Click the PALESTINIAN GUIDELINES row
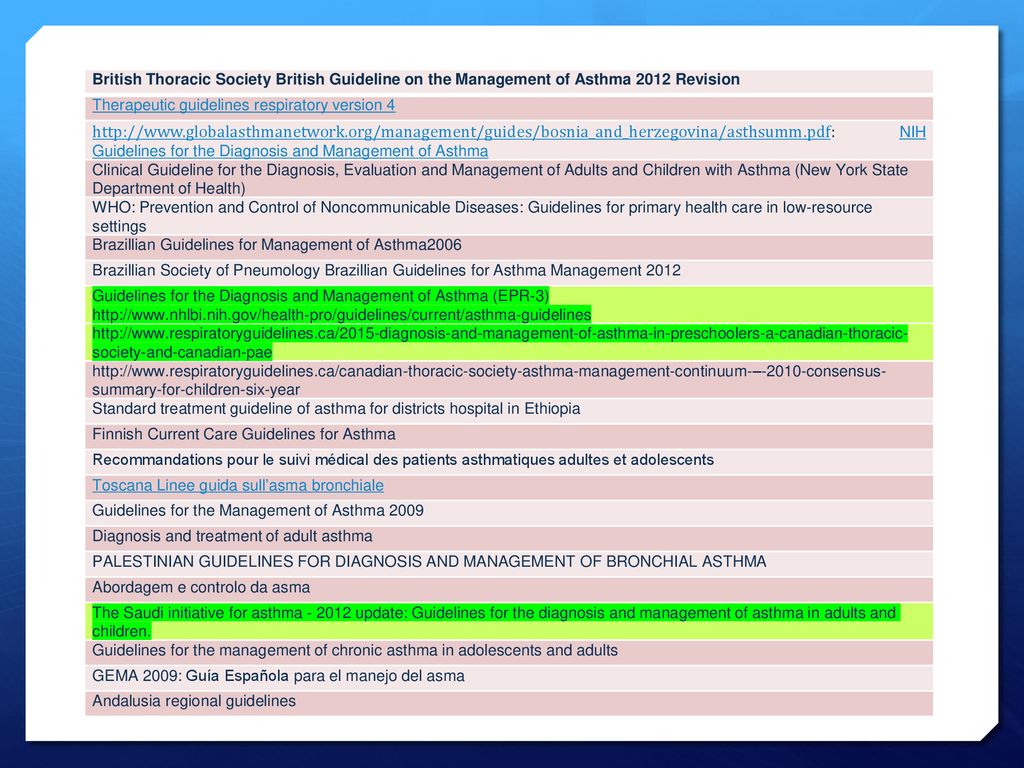Image resolution: width=1024 pixels, height=768 pixels. [x=509, y=562]
